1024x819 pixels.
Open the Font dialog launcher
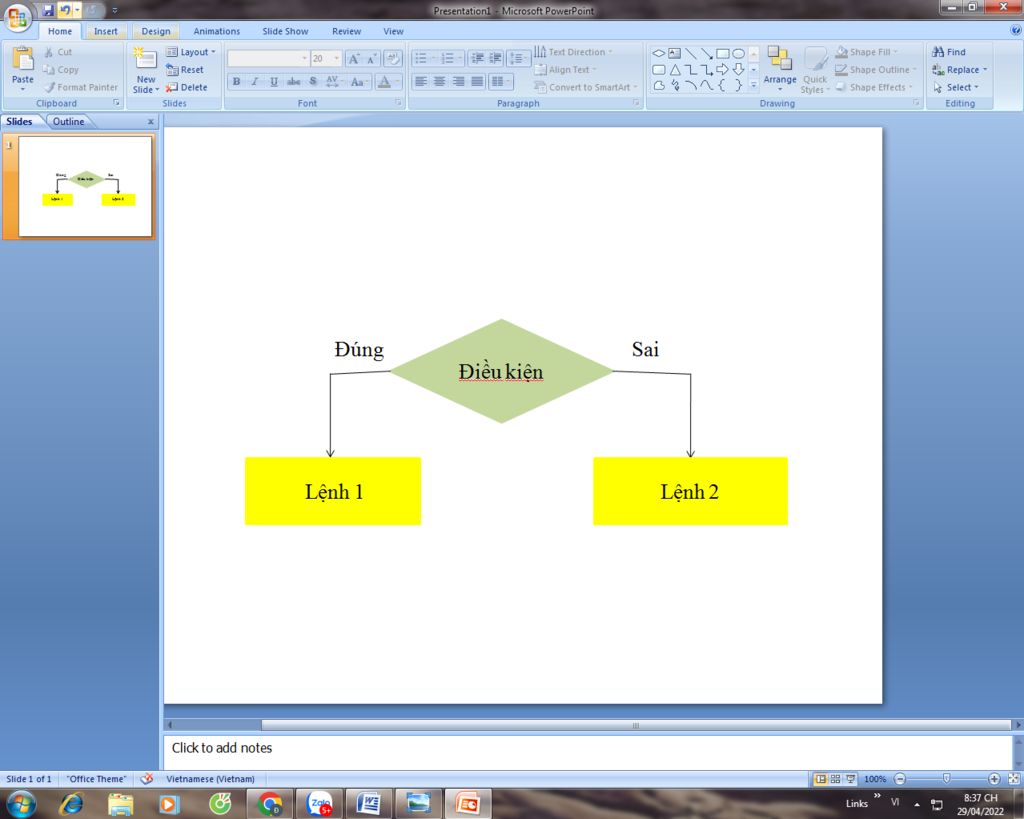click(x=398, y=103)
